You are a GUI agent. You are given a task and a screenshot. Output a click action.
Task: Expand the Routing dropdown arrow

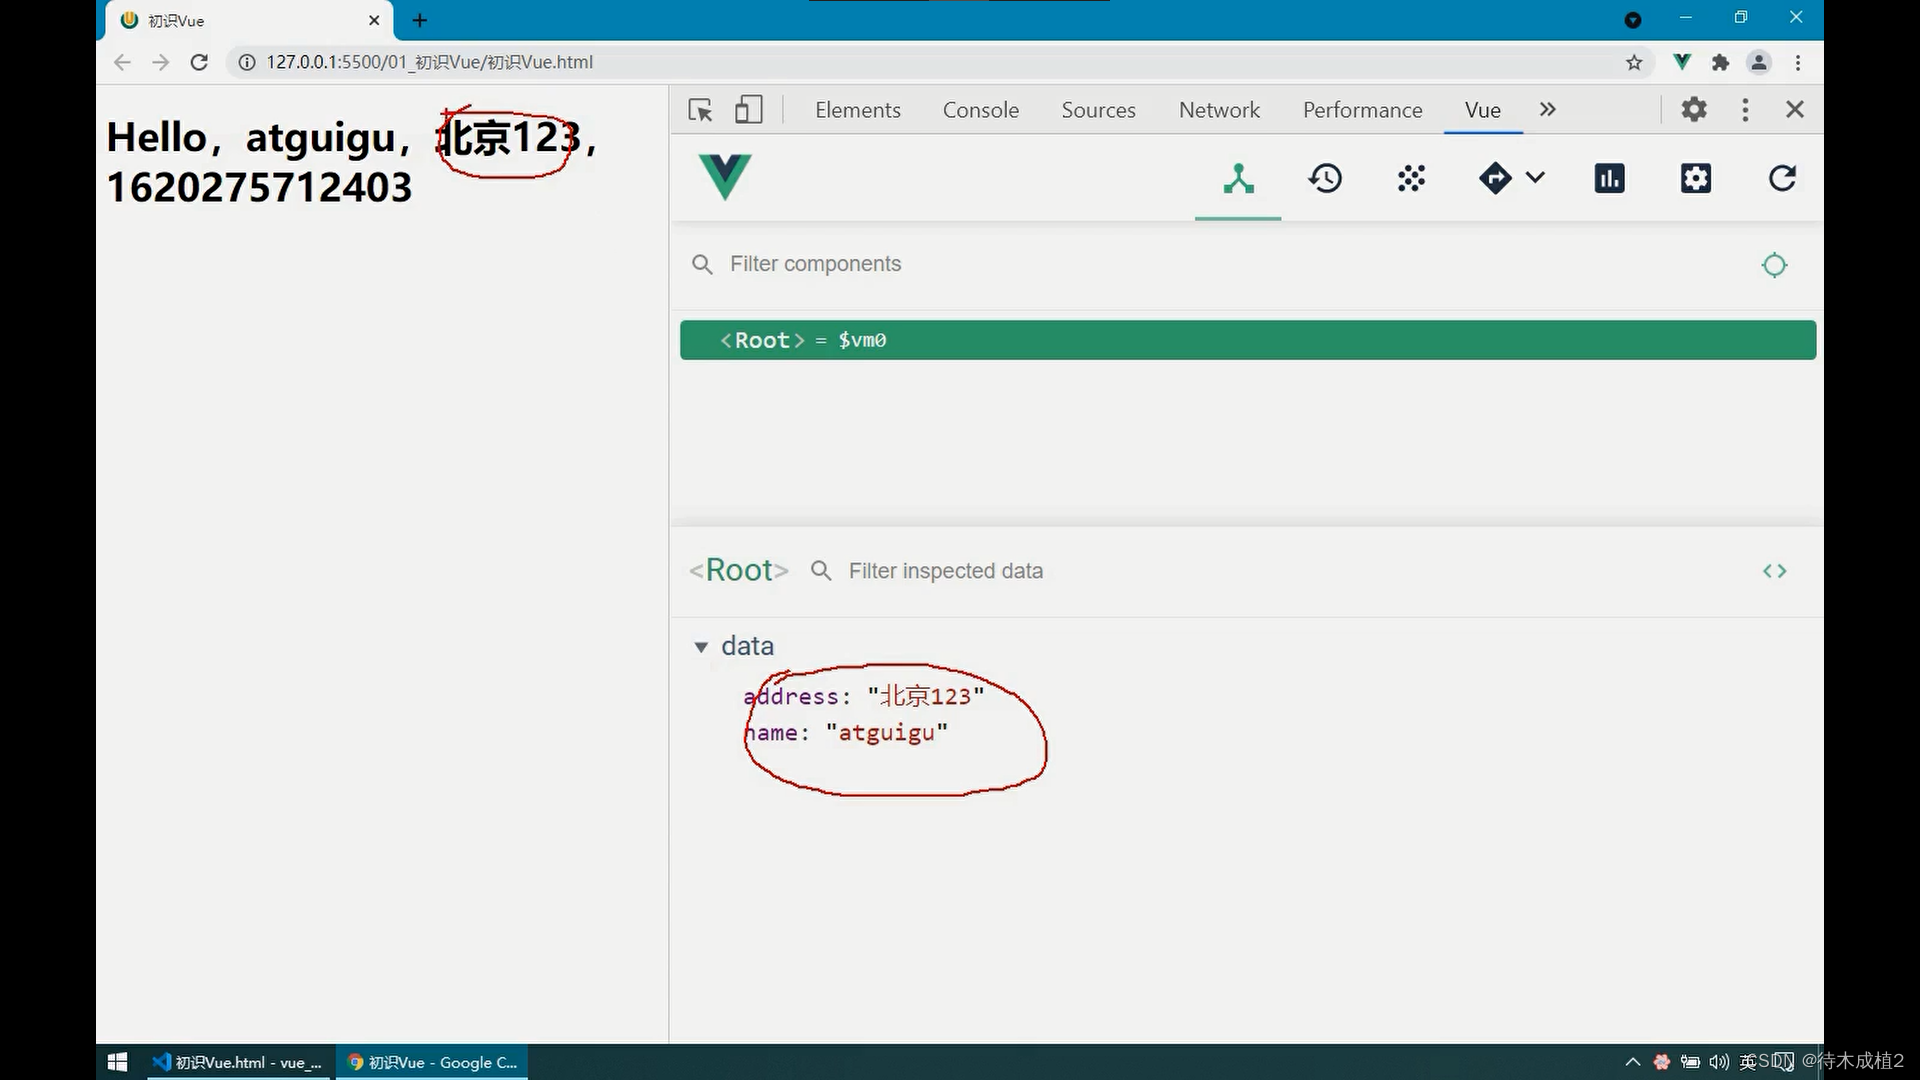tap(1535, 178)
